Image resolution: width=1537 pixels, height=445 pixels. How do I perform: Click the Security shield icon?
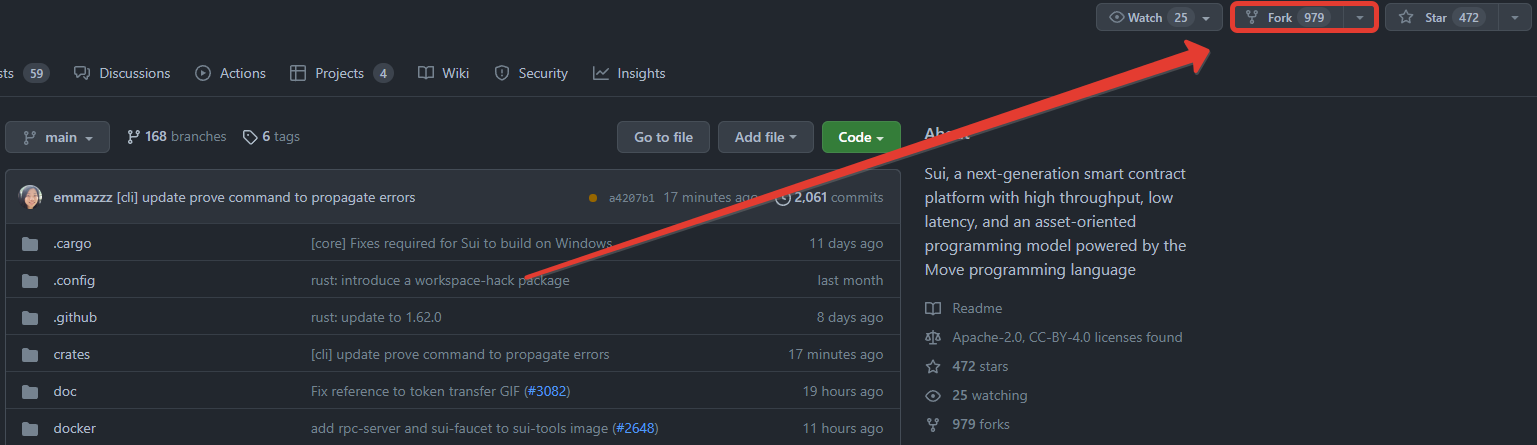tap(502, 73)
